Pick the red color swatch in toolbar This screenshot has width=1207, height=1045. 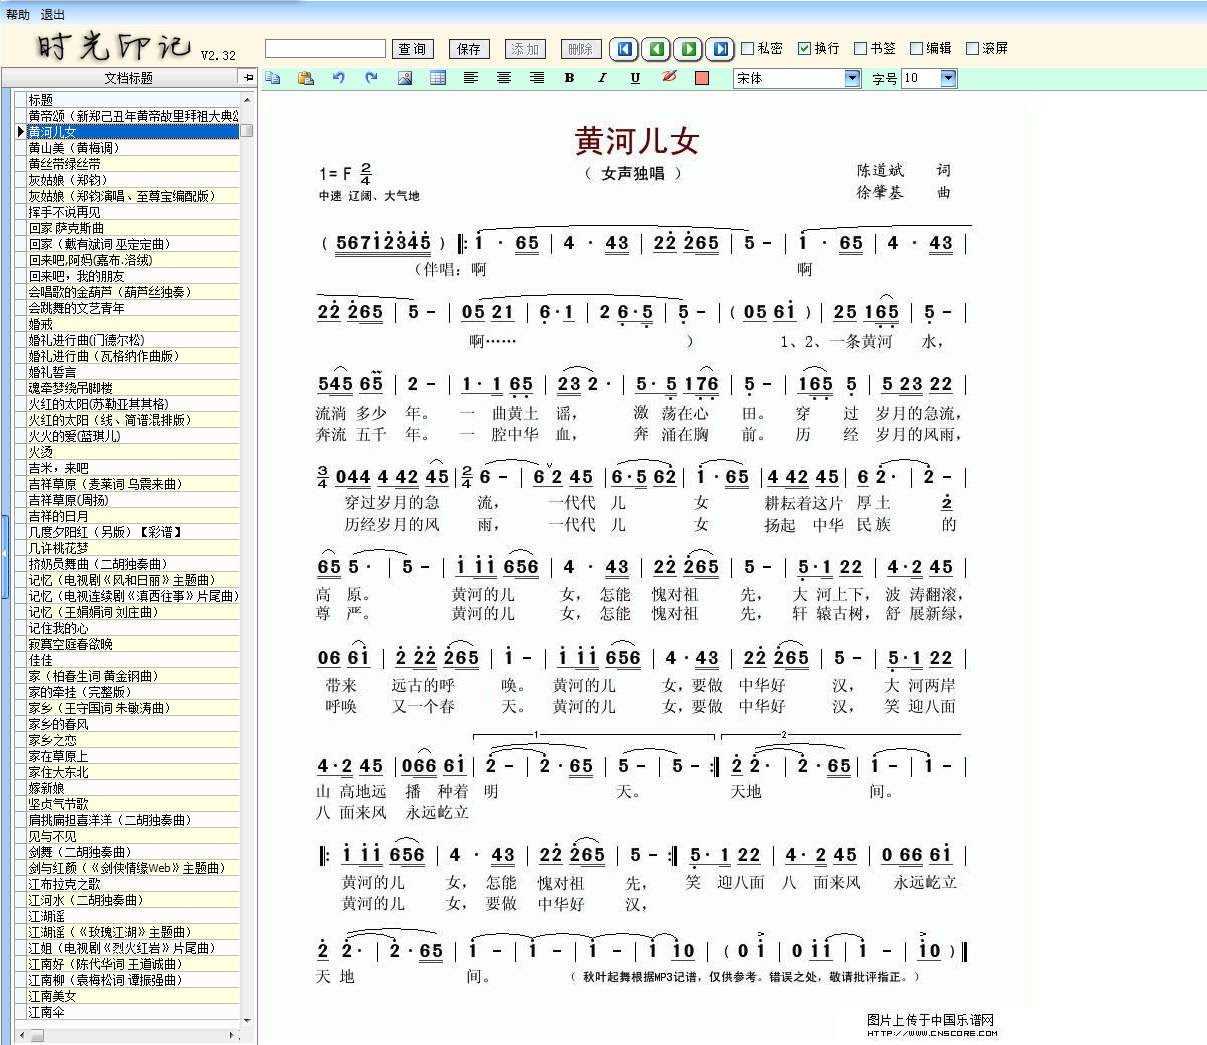pos(702,78)
